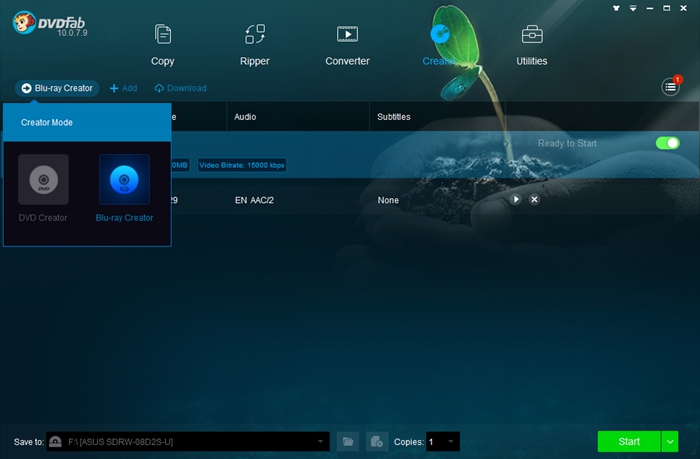Click the disc drive icon beside Save to

pos(55,442)
